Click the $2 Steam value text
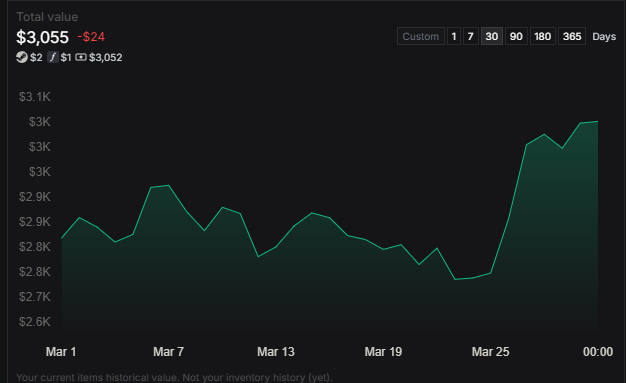 [36, 58]
